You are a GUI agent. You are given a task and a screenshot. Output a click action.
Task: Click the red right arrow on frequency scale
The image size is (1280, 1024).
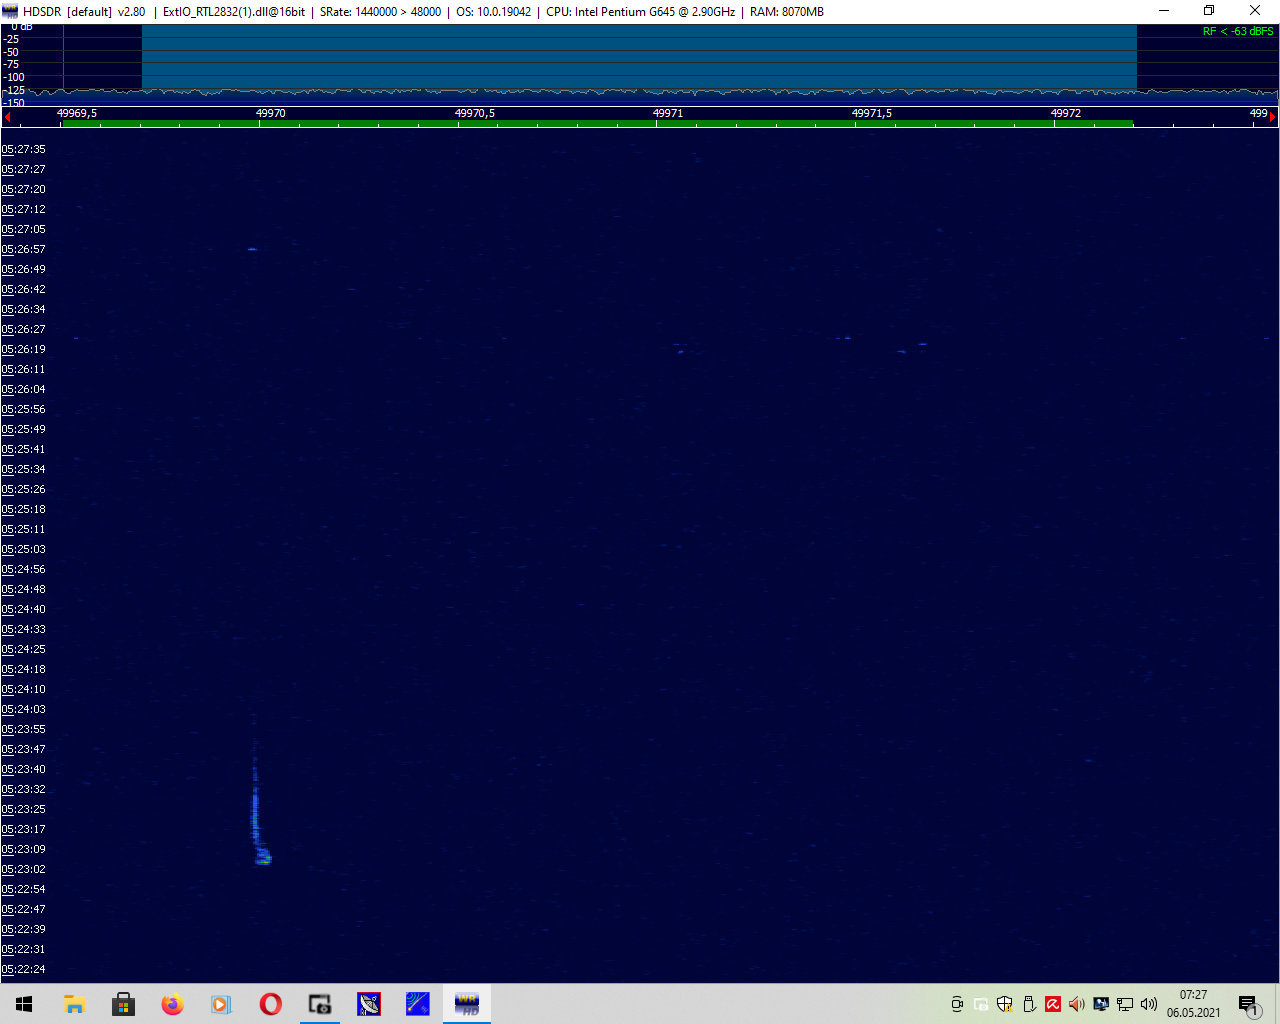coord(1272,117)
